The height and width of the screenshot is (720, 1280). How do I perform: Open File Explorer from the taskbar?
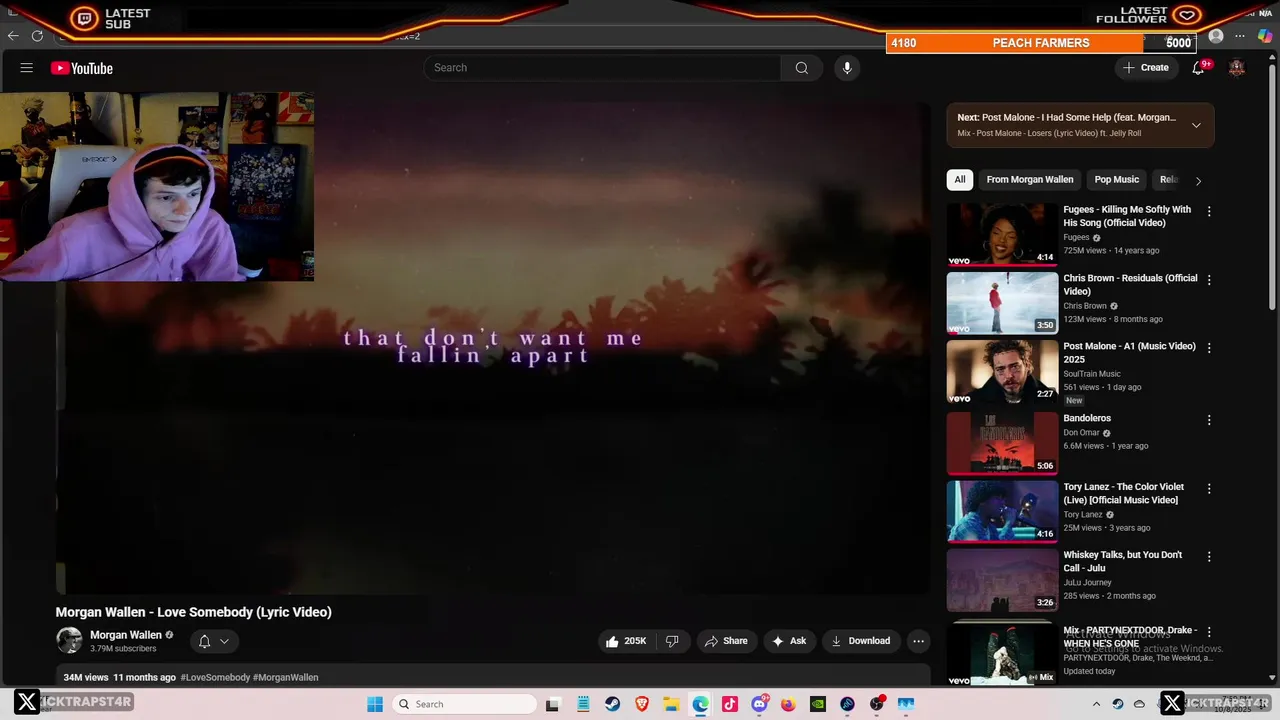click(x=671, y=704)
